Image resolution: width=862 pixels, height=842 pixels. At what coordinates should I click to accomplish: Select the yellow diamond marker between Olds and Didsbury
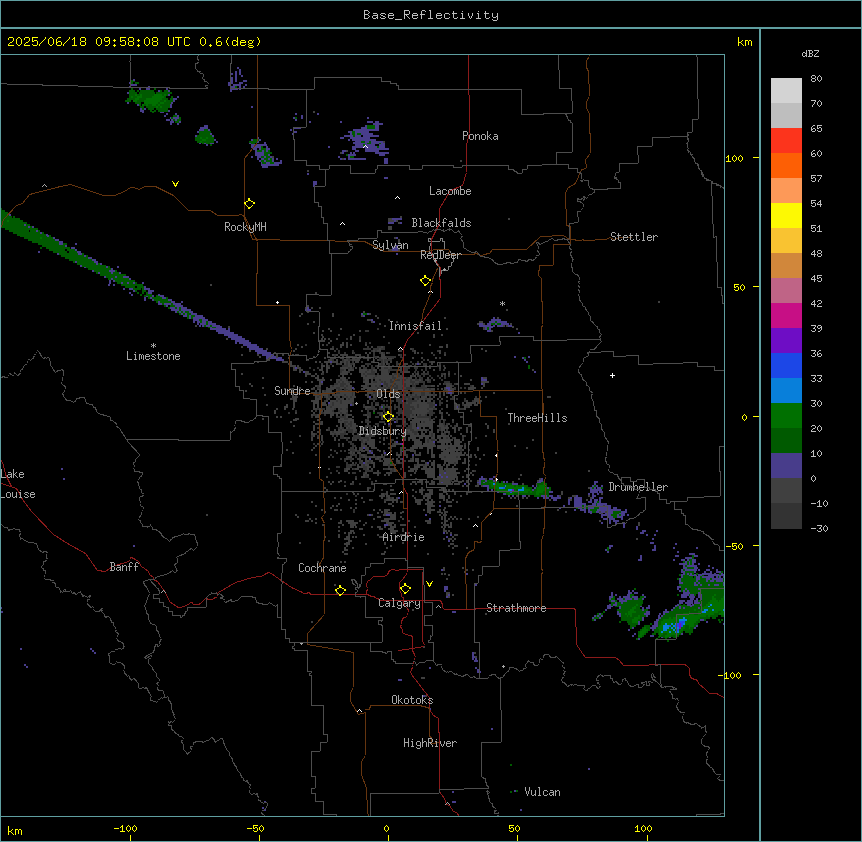point(388,417)
